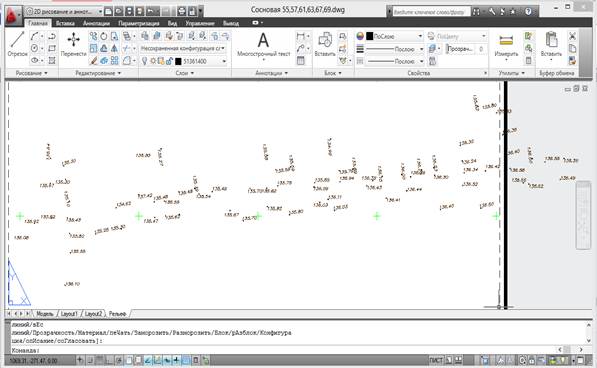Open the AutoCAD application menu button
The height and width of the screenshot is (368, 597).
click(12, 15)
